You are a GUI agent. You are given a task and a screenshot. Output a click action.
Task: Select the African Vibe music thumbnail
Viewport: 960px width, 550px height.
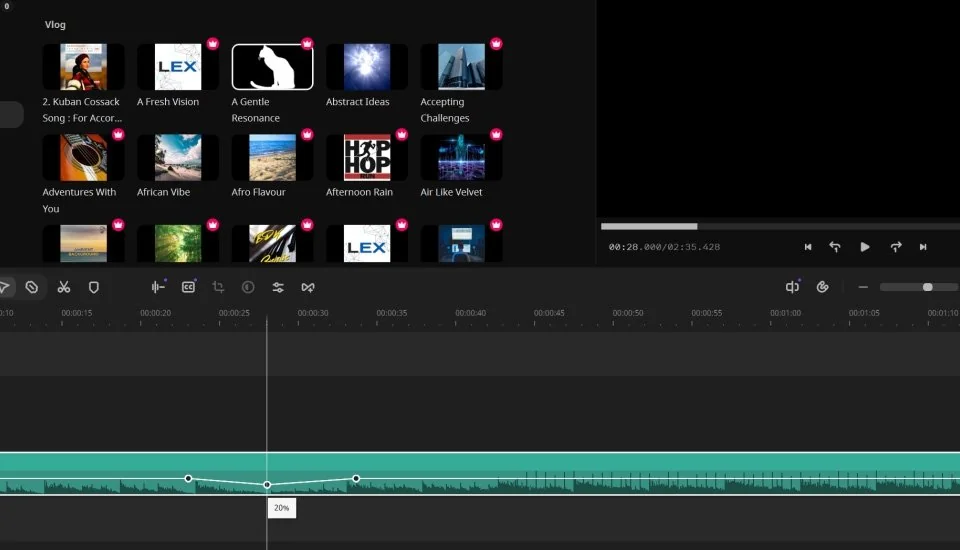coord(178,158)
